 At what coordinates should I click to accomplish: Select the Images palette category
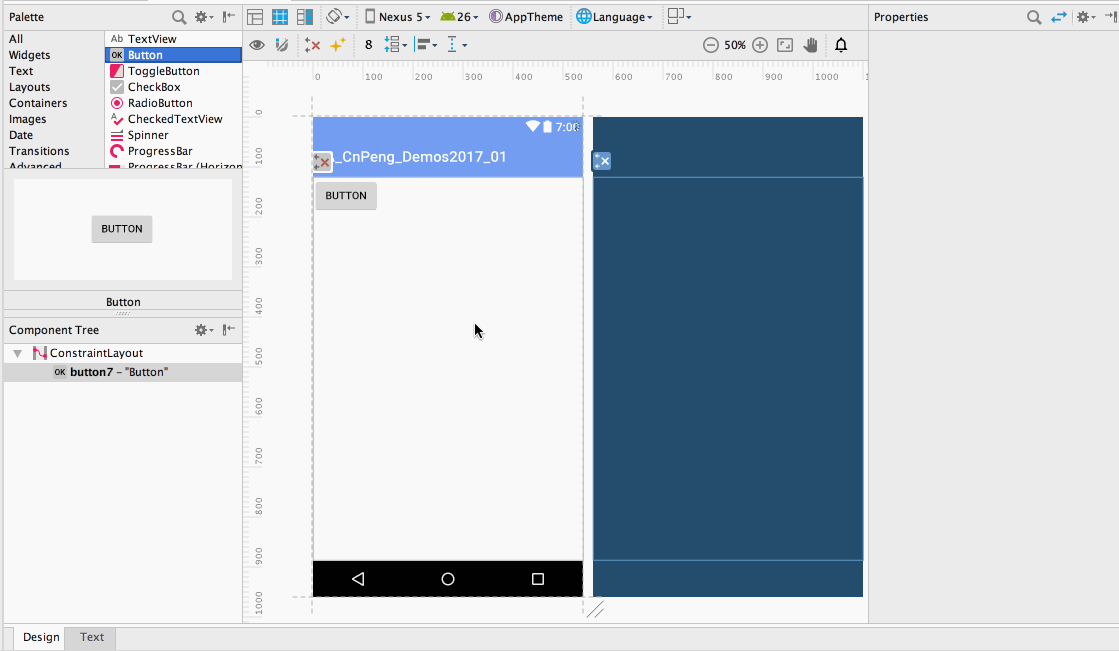coord(27,119)
